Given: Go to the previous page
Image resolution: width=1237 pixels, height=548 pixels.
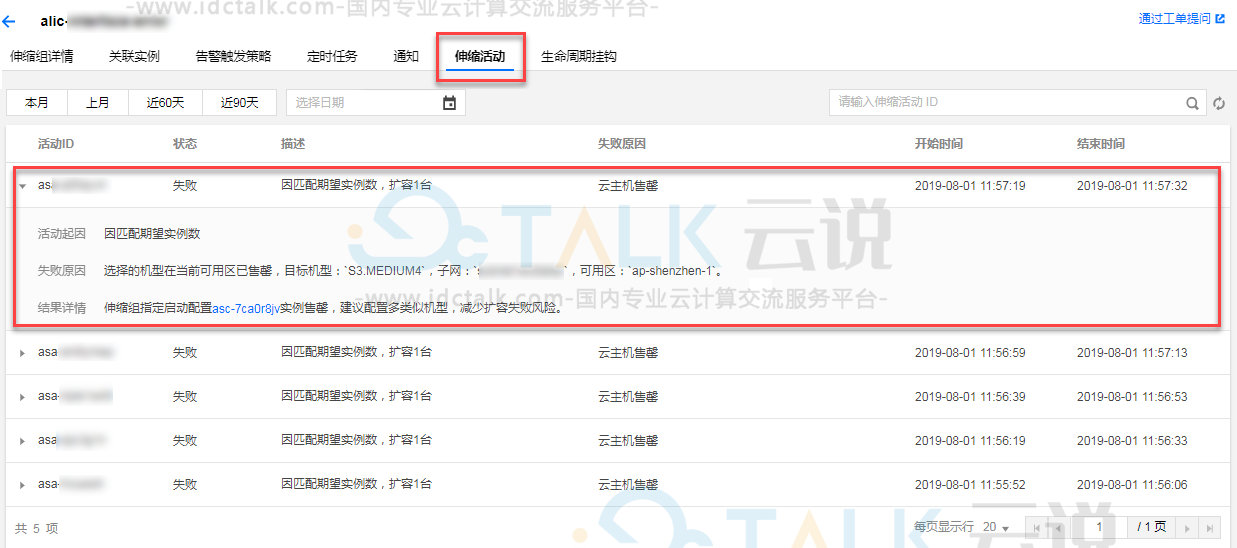Looking at the screenshot, I should (x=1059, y=528).
